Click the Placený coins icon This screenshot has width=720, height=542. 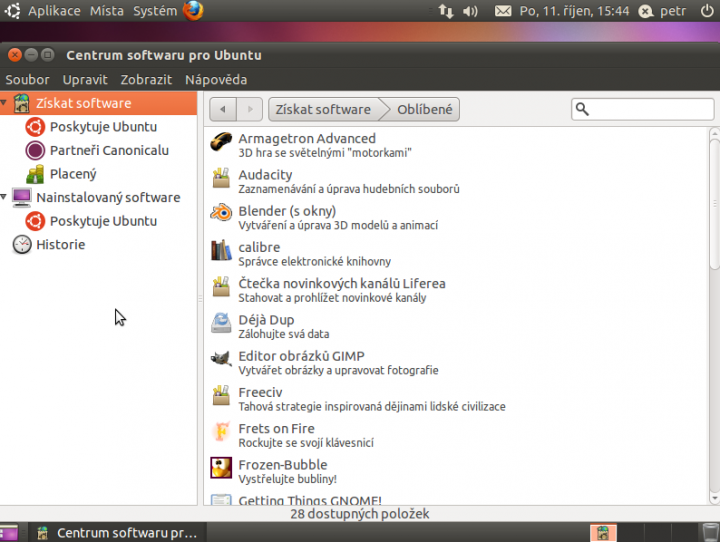[35, 174]
